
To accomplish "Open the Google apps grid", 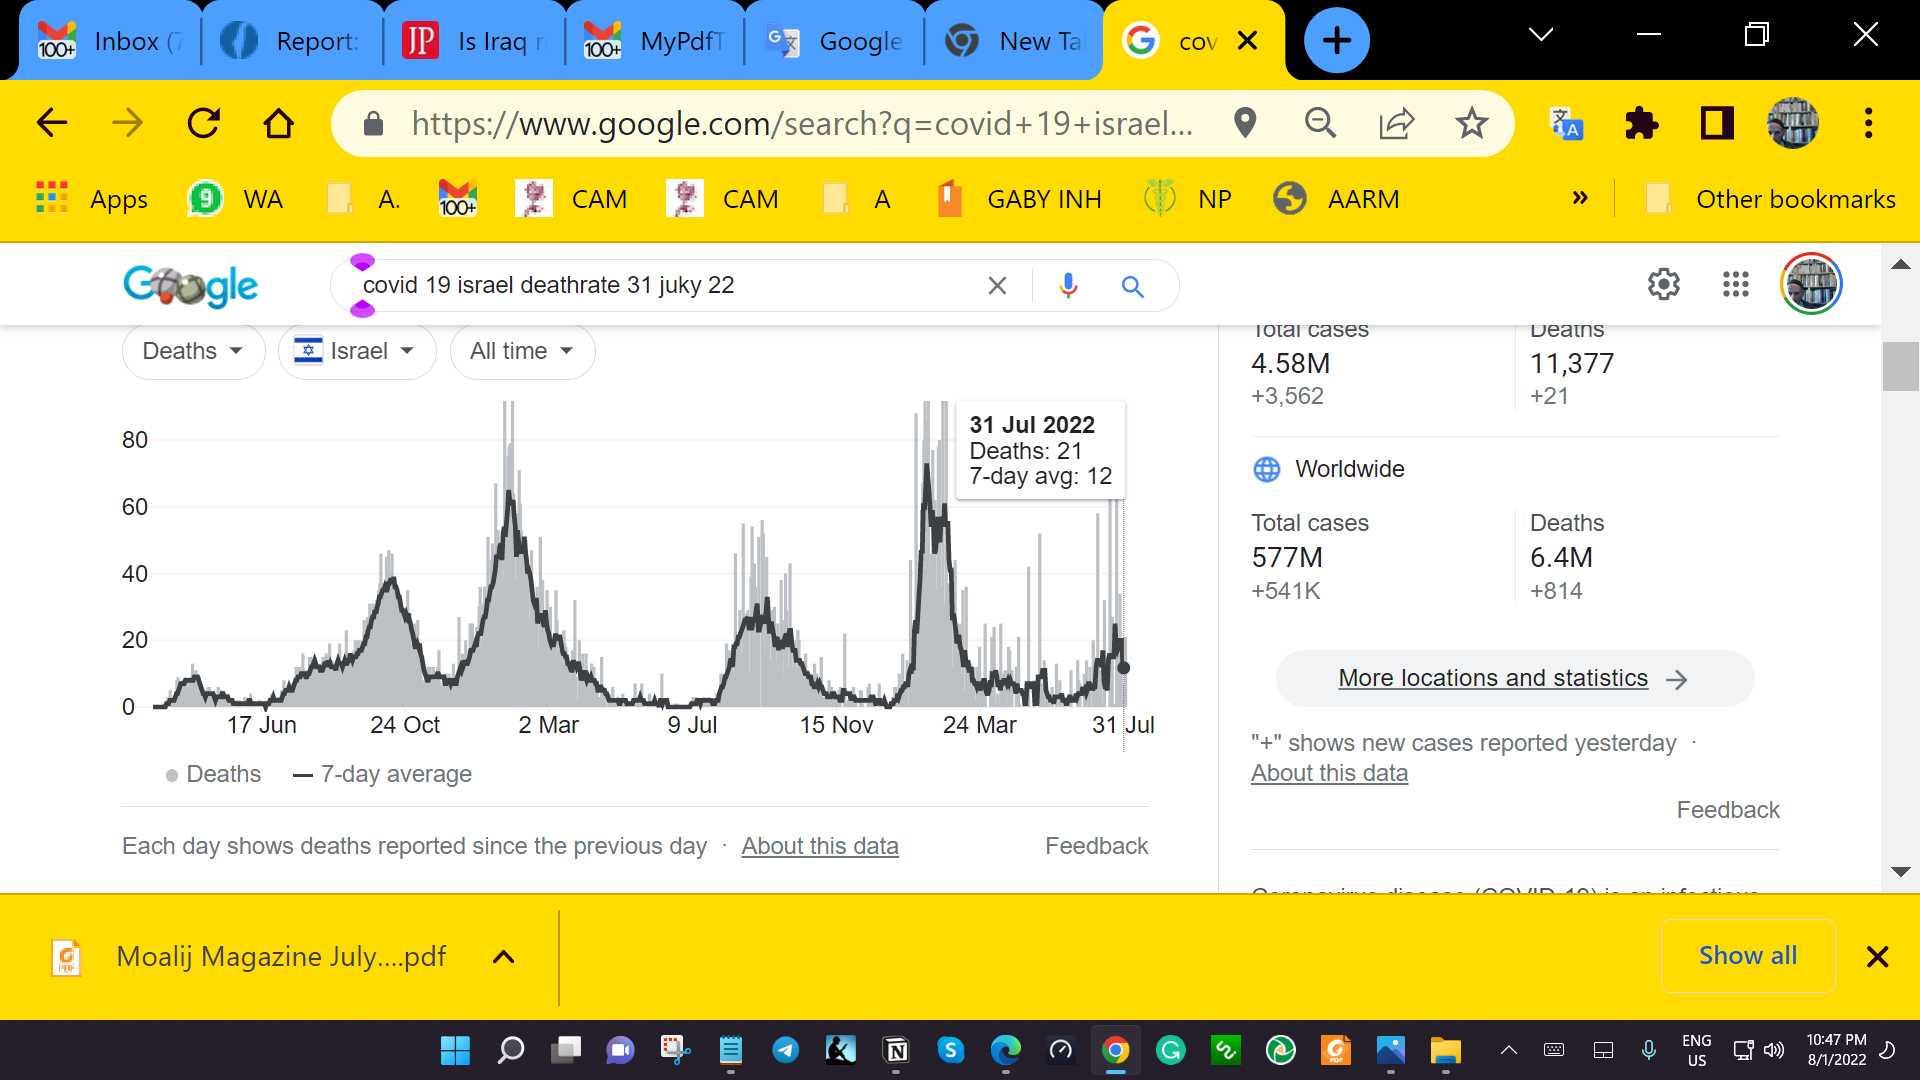I will pos(1736,285).
